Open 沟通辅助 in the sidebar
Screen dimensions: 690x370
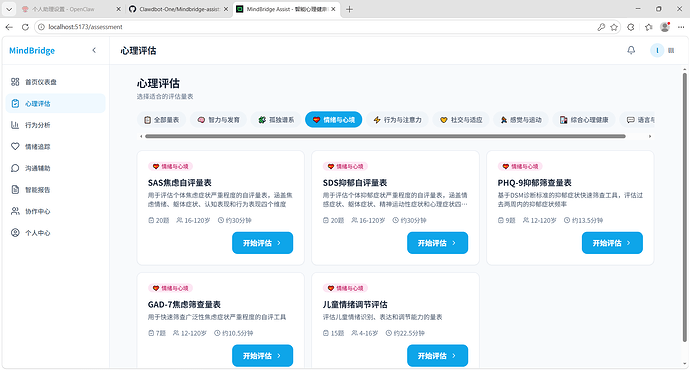[x=55, y=168]
